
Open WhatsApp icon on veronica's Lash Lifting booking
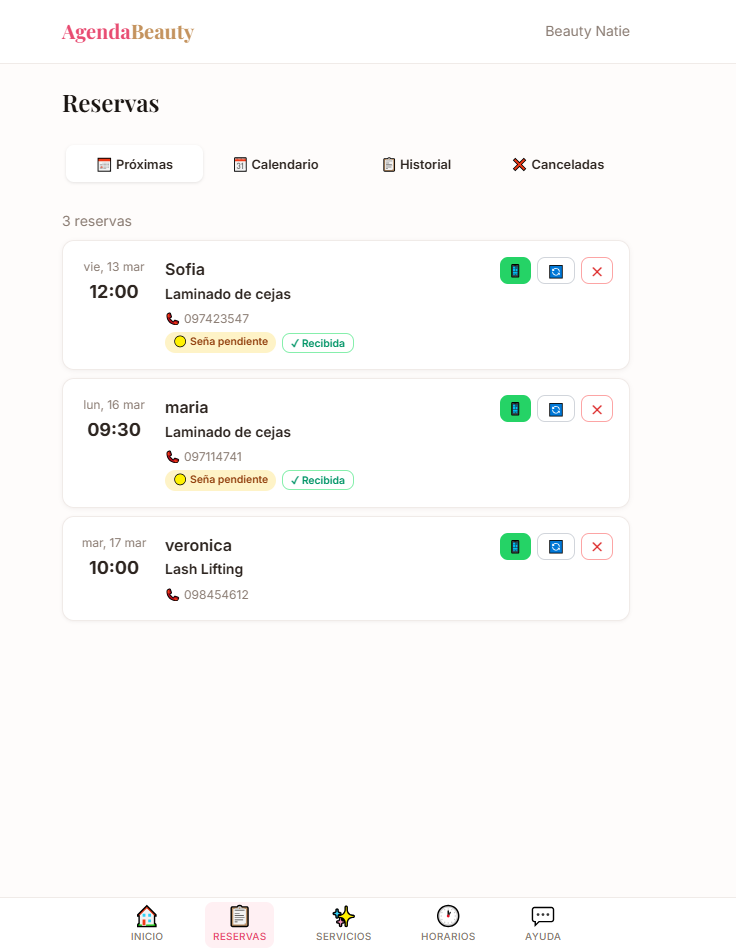tap(515, 546)
